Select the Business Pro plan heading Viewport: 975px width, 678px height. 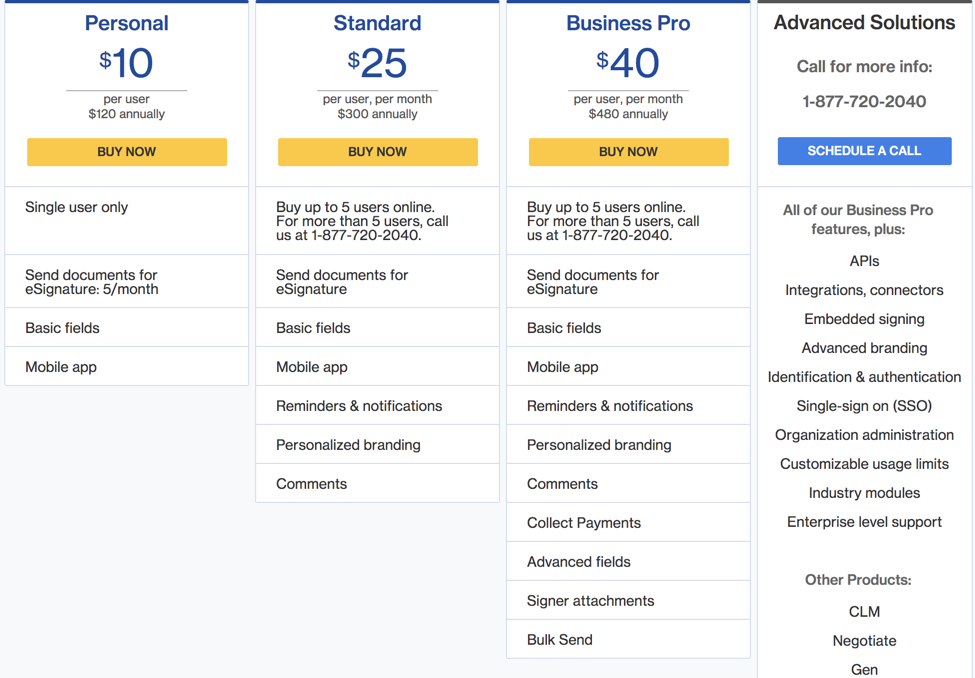[628, 23]
